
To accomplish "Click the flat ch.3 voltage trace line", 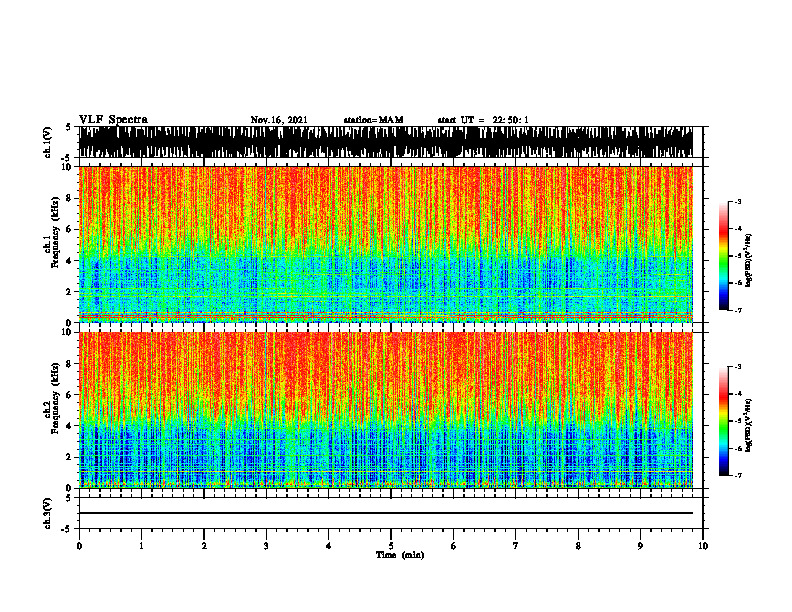I will (x=385, y=513).
